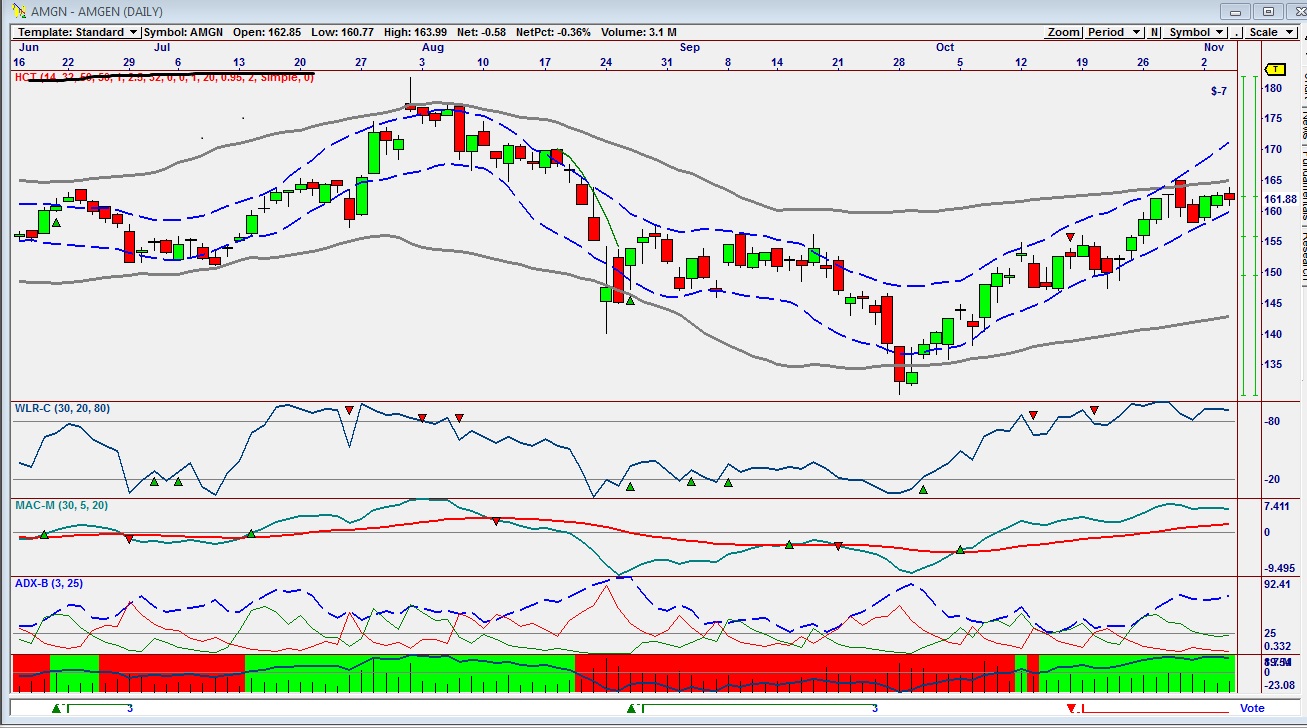
Task: Click the AMGN chart window title icon
Action: (x=20, y=11)
